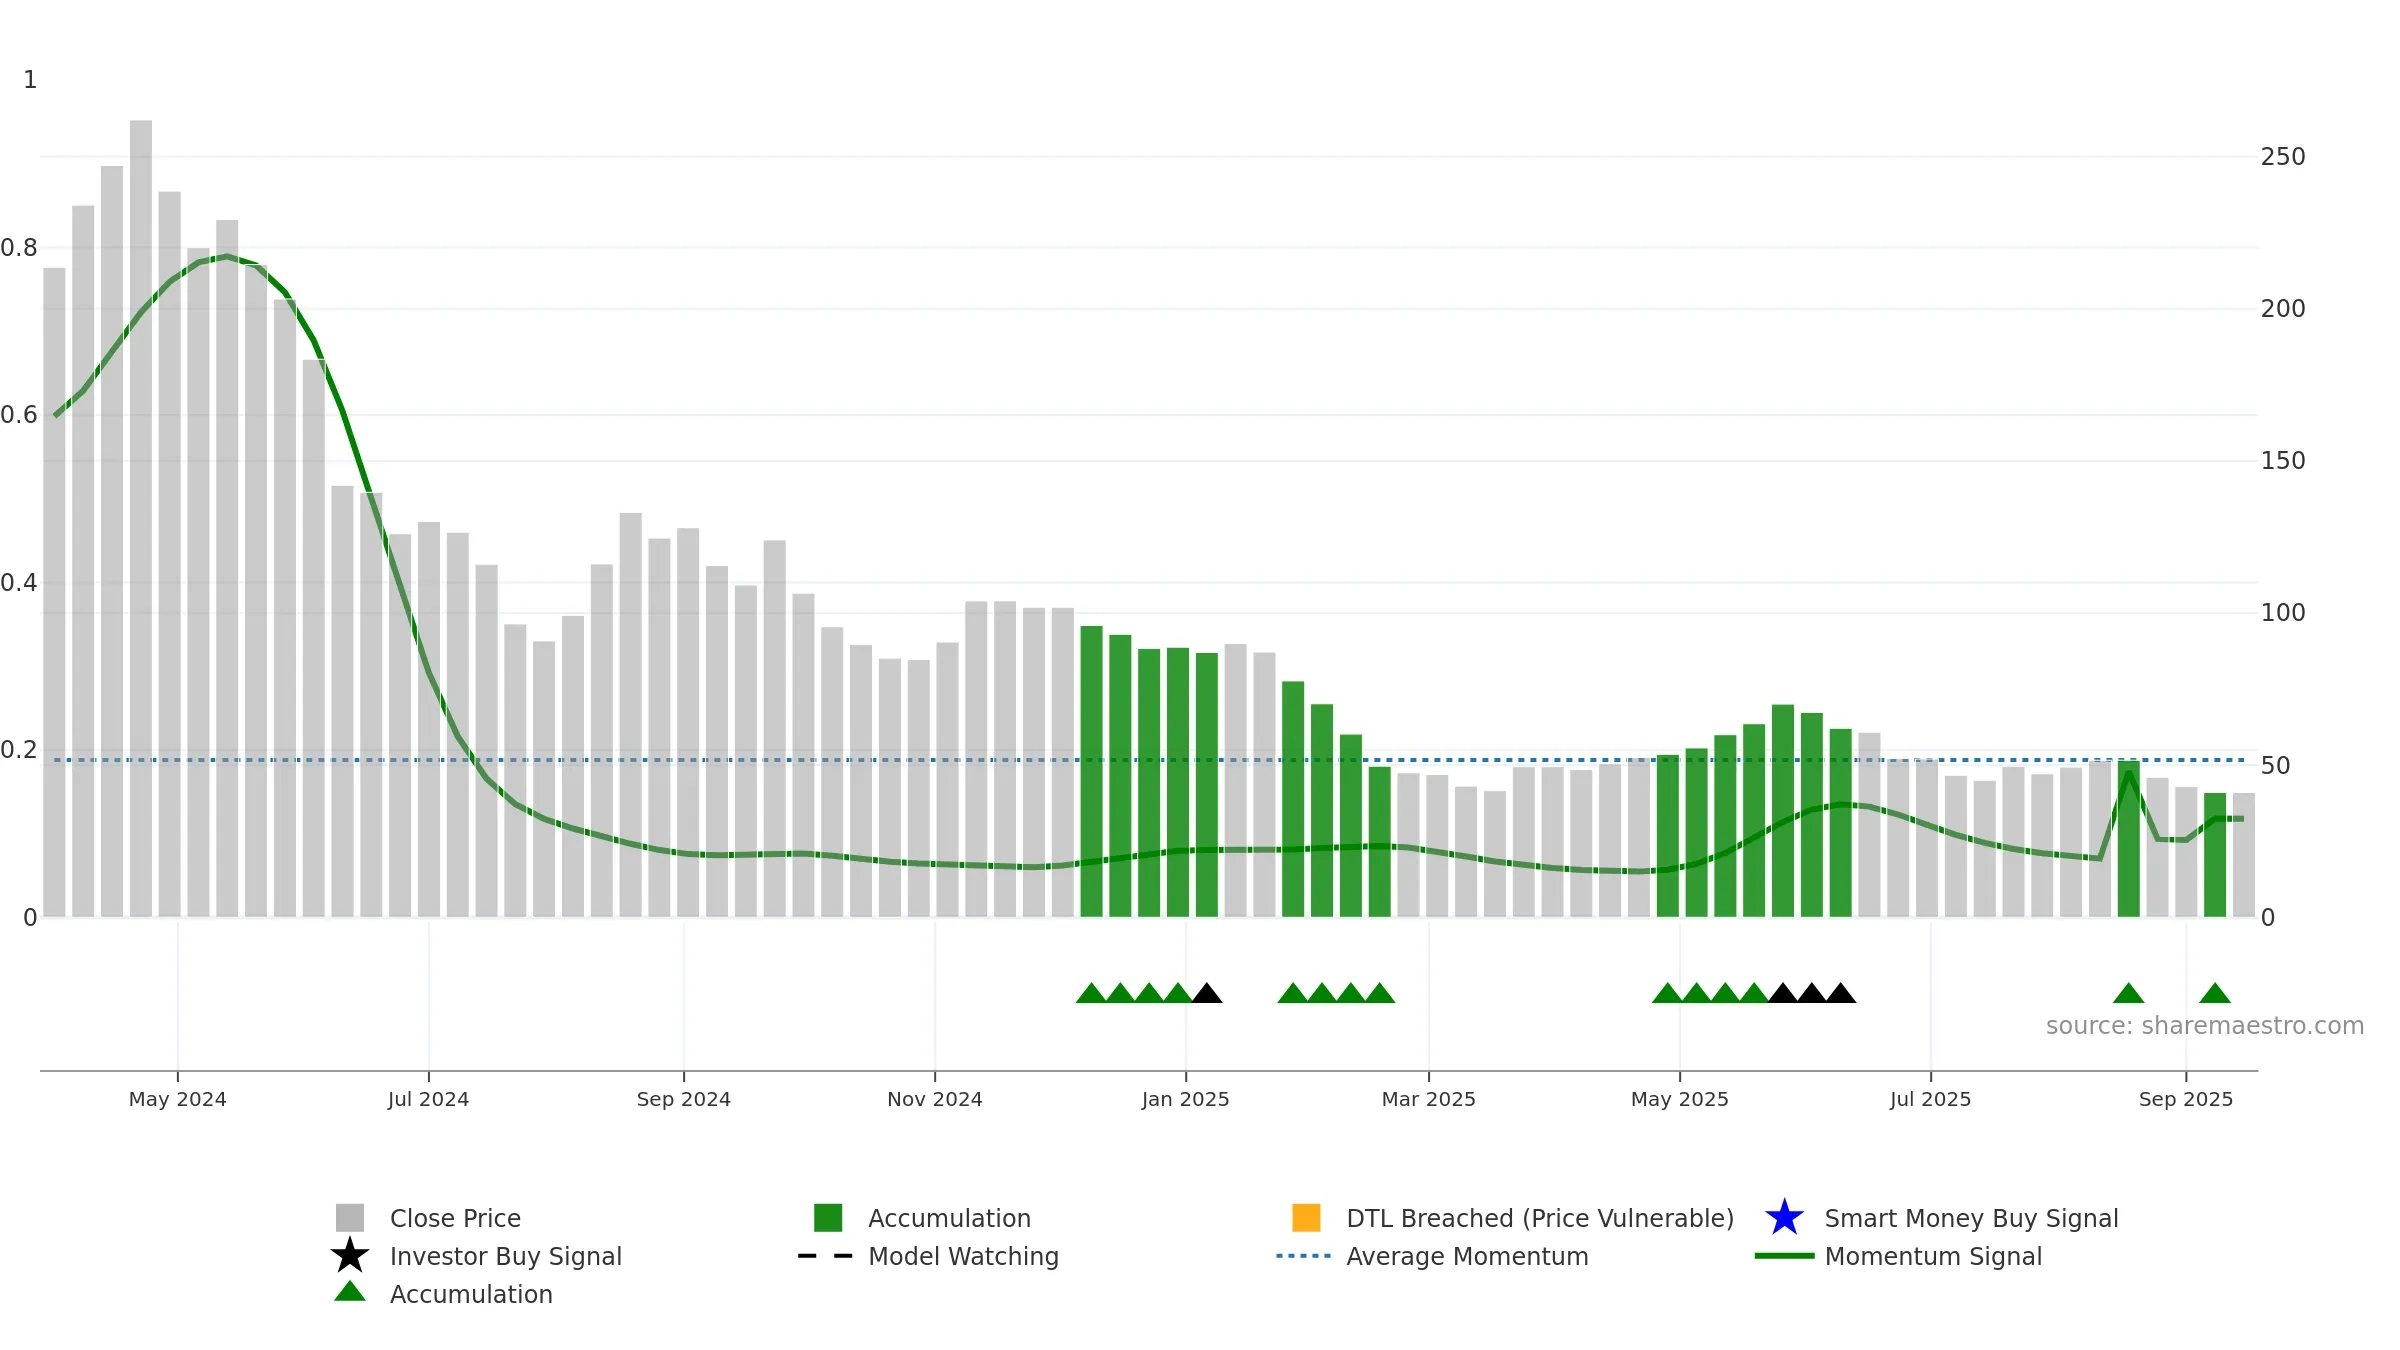2400x1350 pixels.
Task: Select the Momentum Signal legend label
Action: 1933,1256
